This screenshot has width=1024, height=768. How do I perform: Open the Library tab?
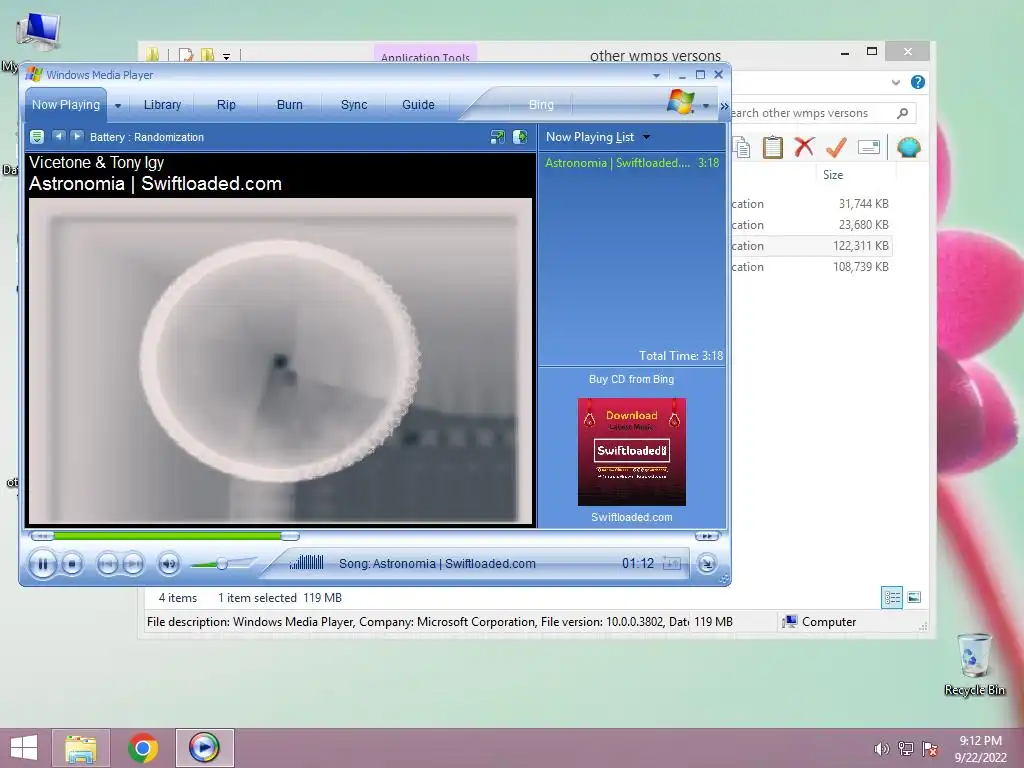tap(162, 104)
